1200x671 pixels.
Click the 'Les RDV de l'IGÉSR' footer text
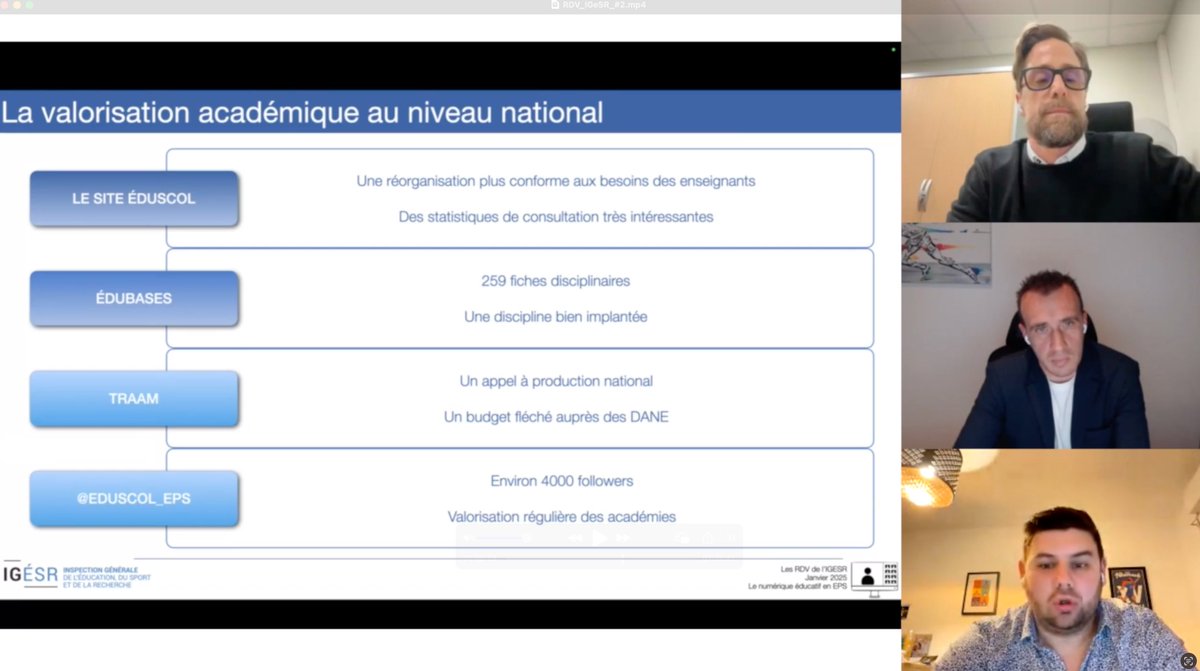(x=813, y=569)
